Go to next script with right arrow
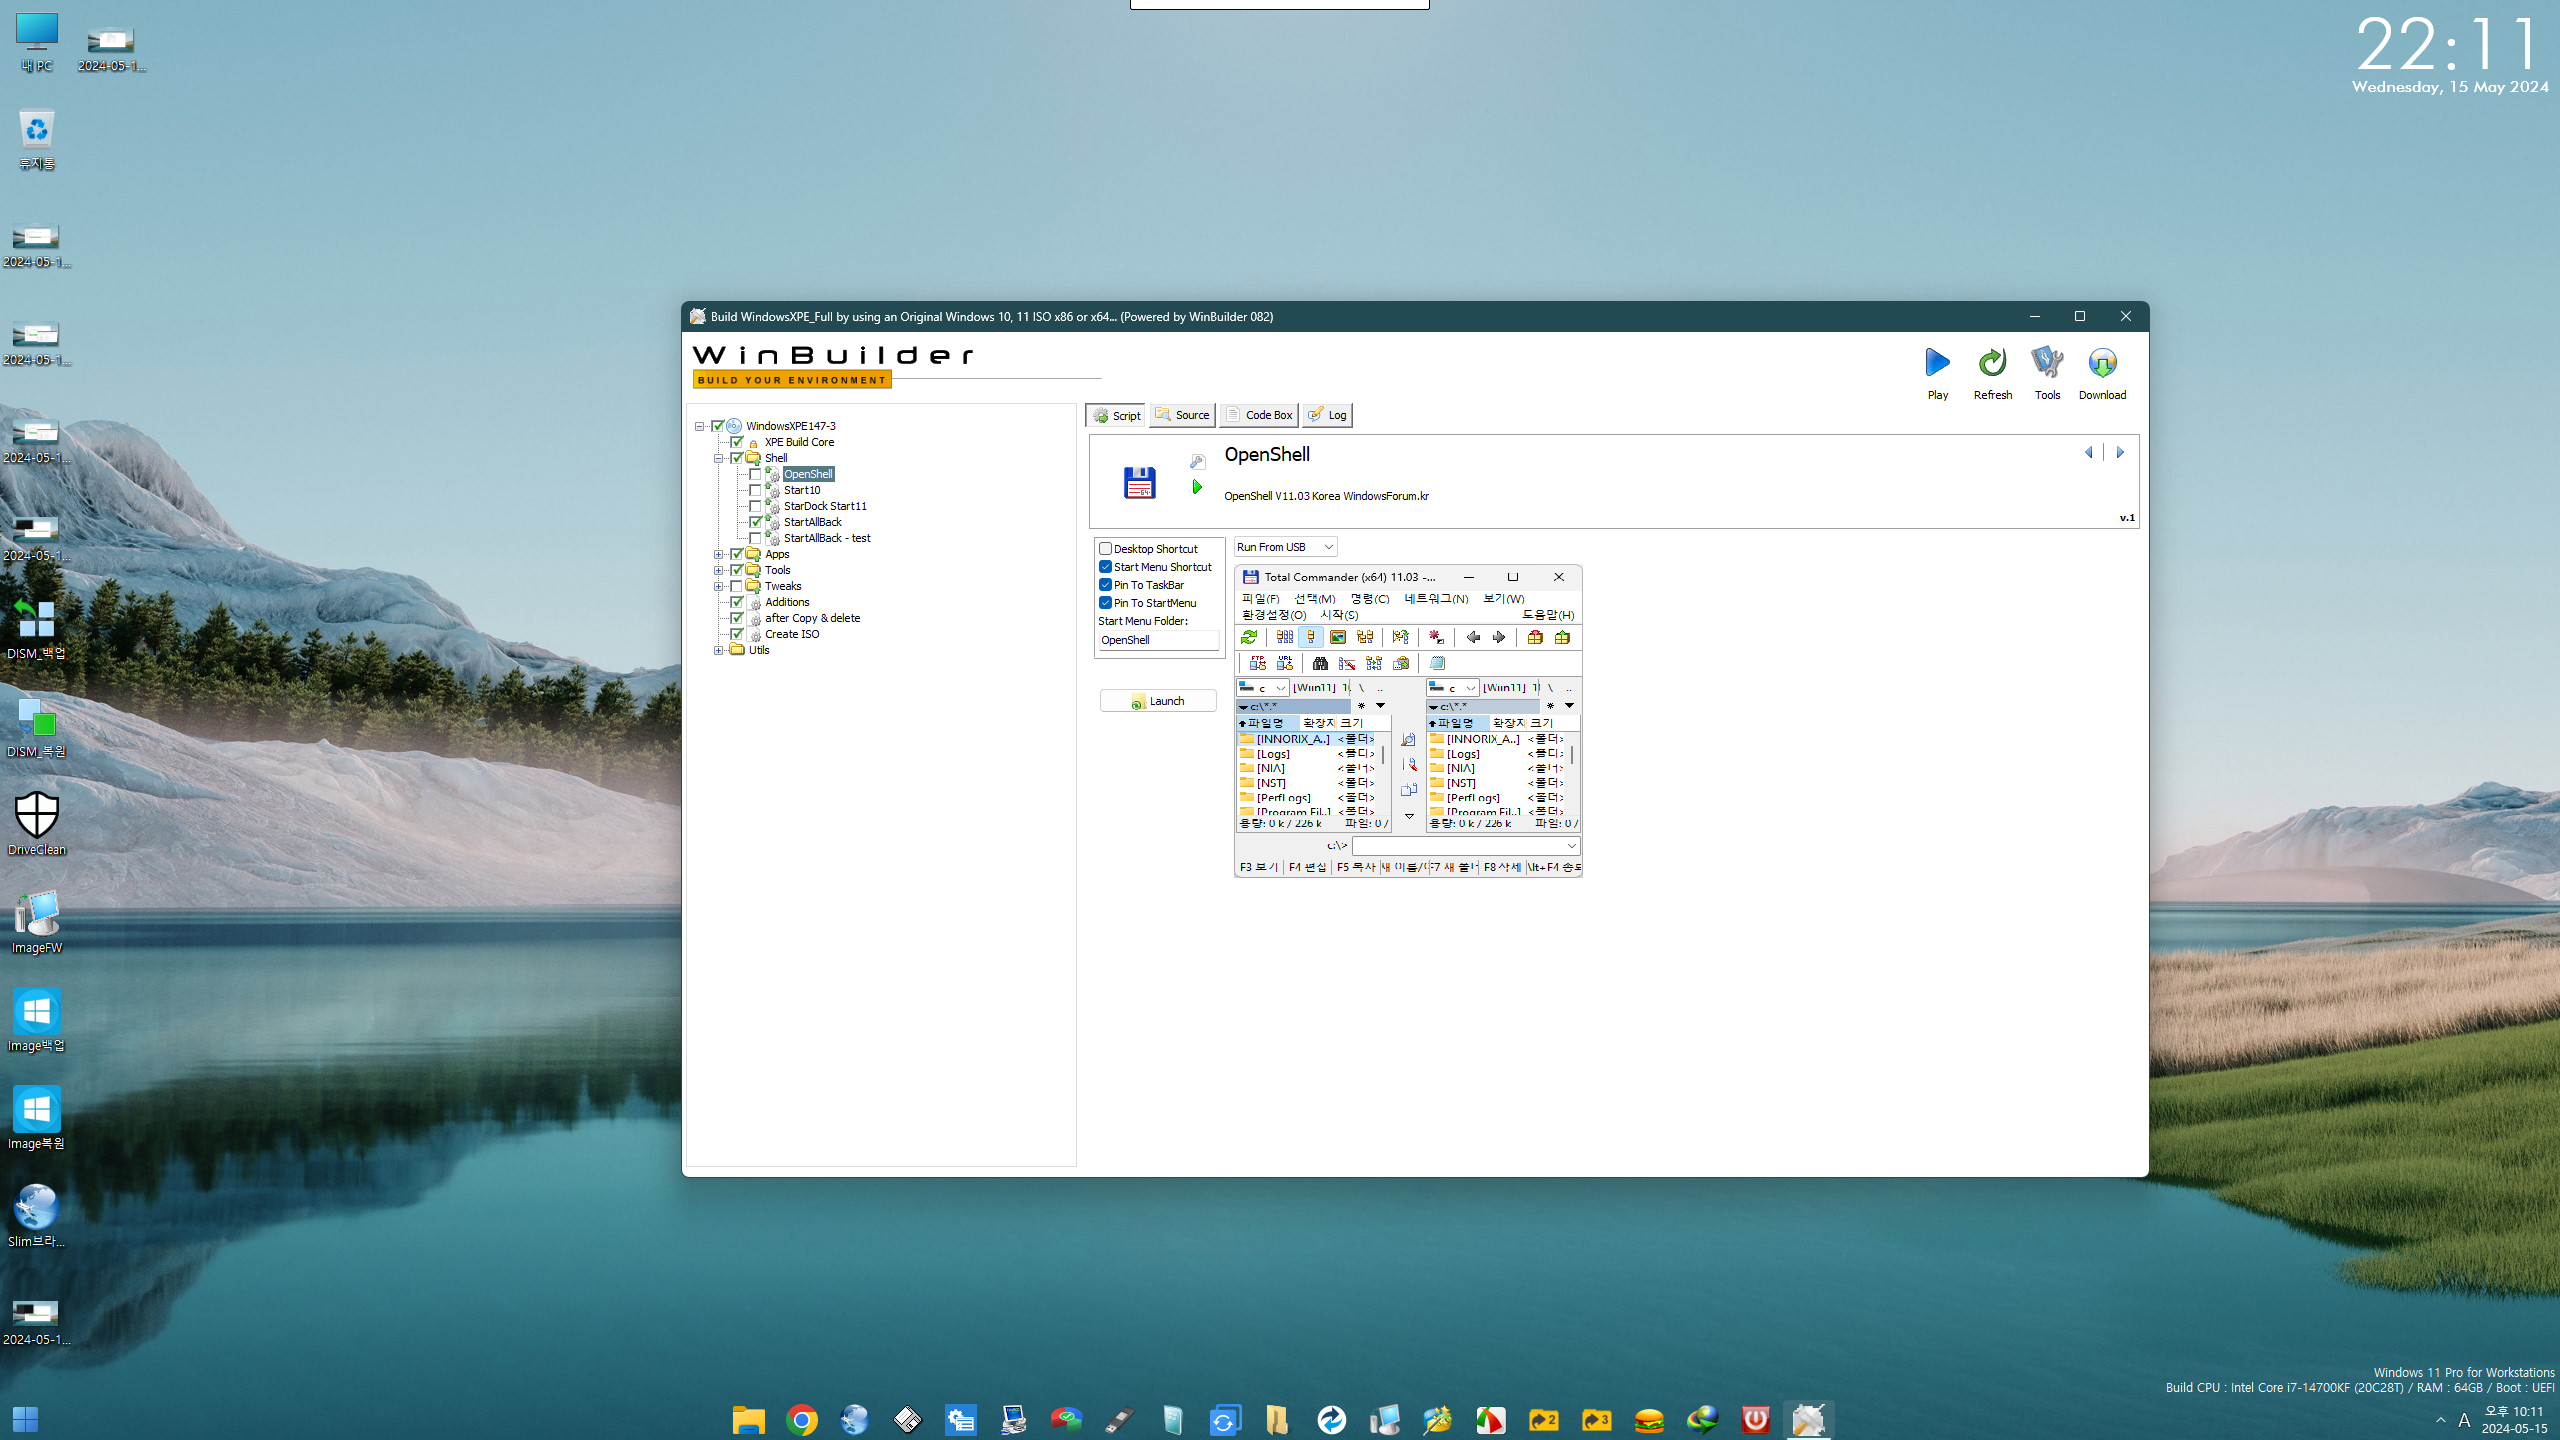This screenshot has height=1440, width=2560. 2120,453
